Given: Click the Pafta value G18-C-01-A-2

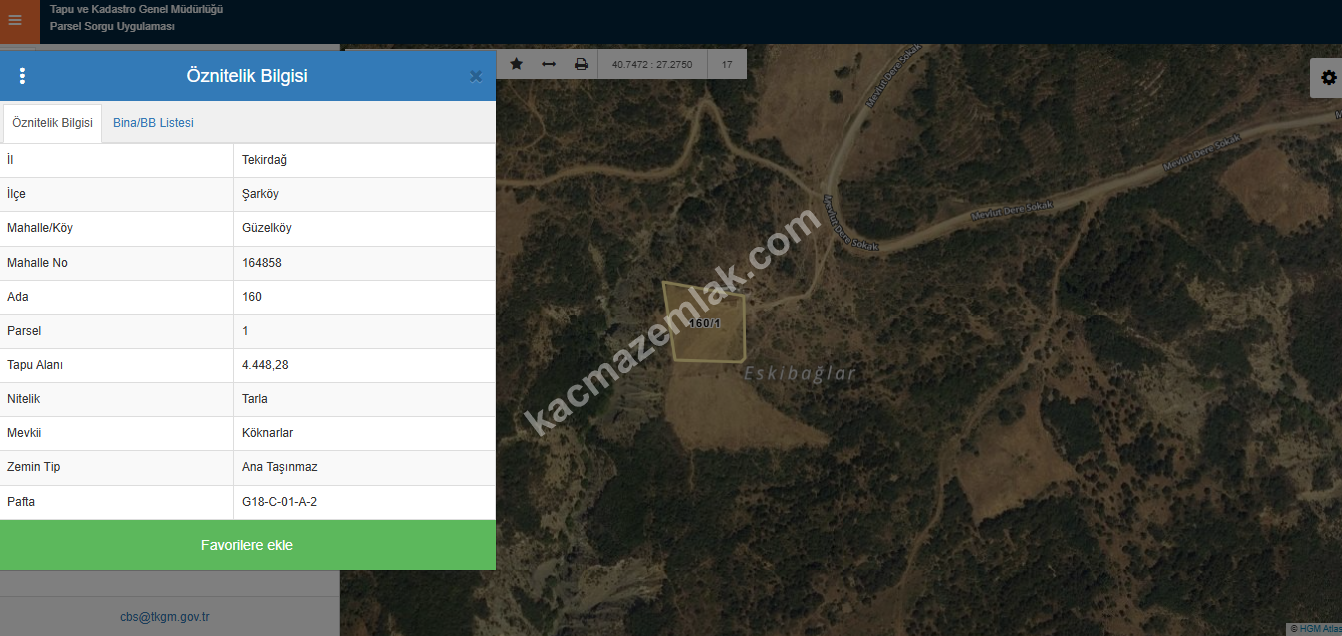Looking at the screenshot, I should pyautogui.click(x=279, y=502).
